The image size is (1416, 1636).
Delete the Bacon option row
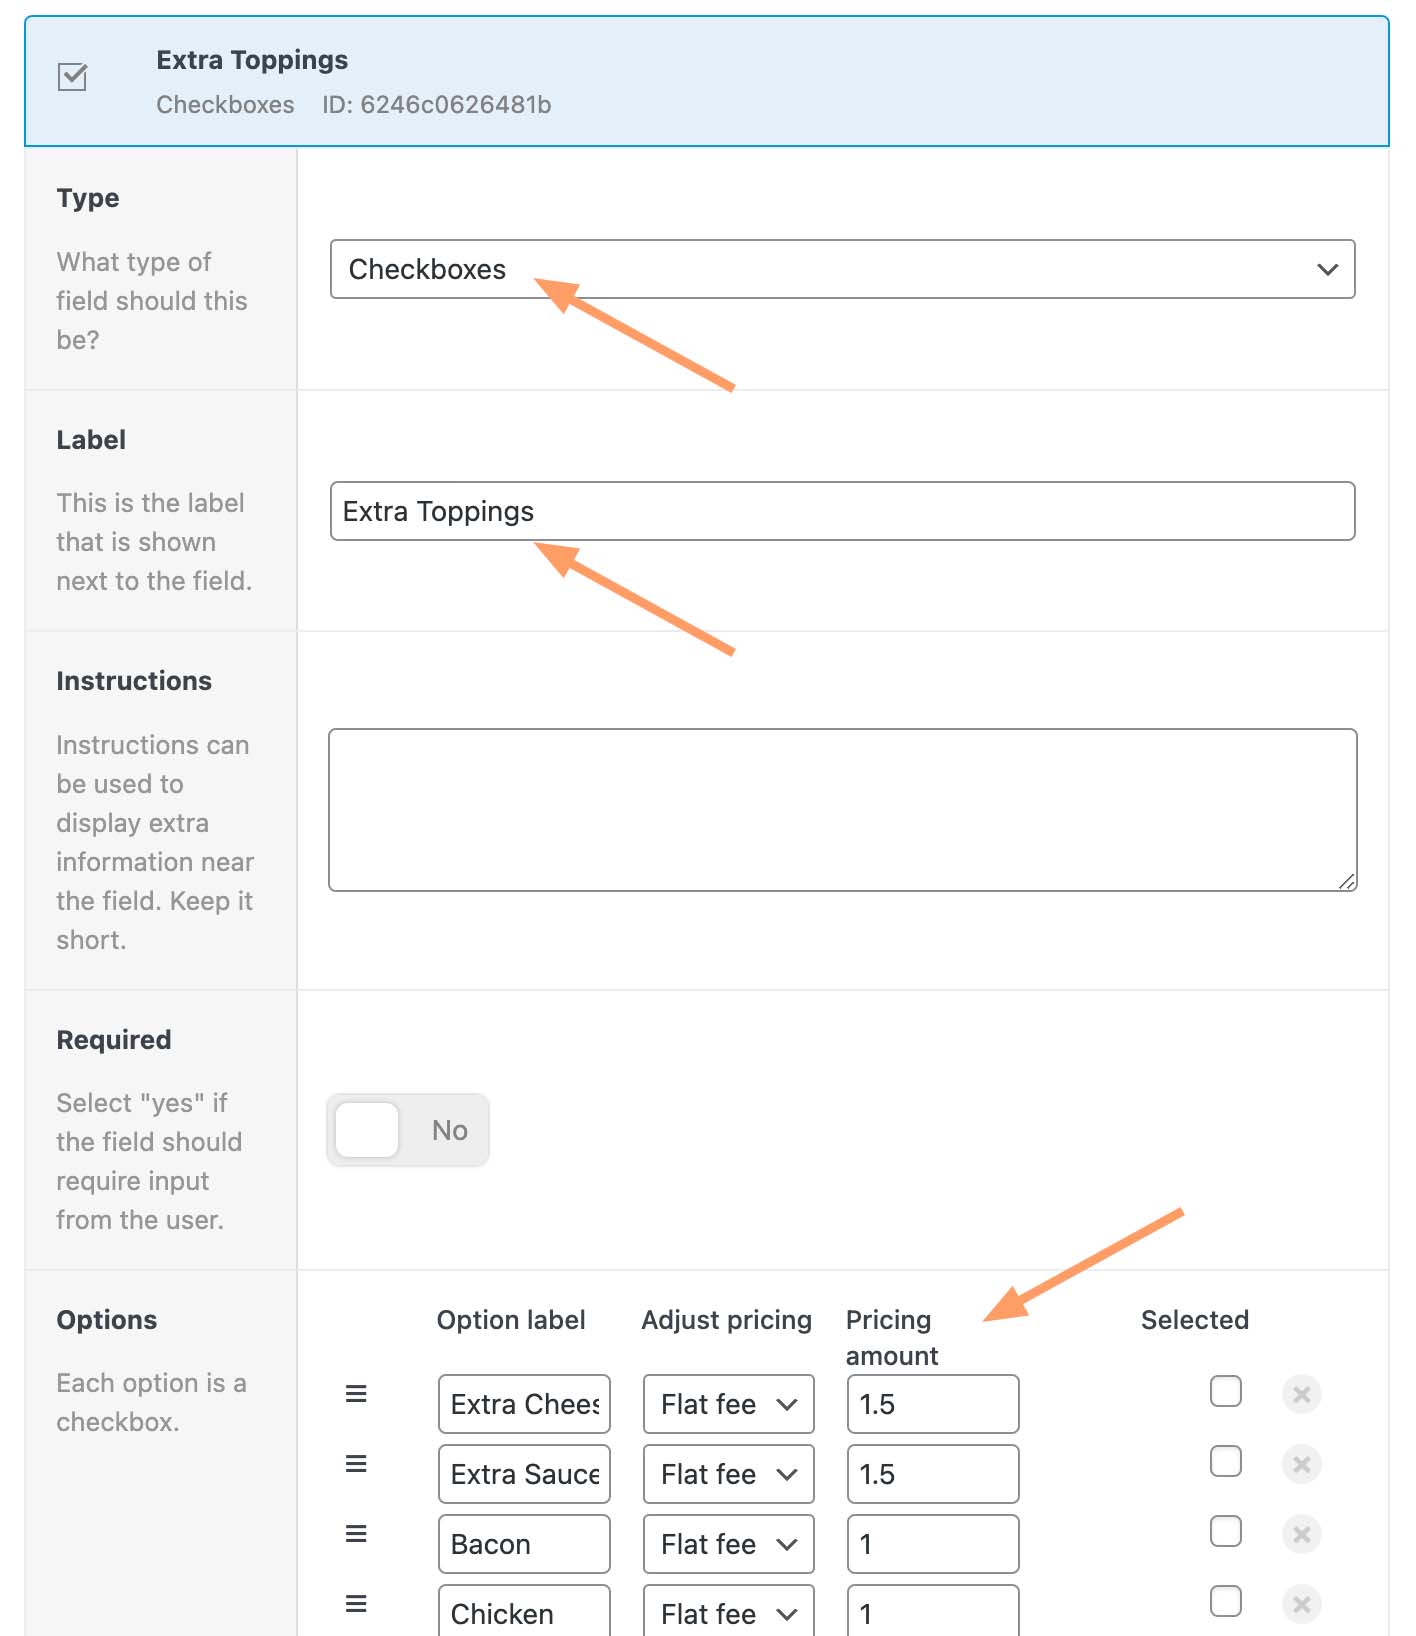click(1301, 1534)
